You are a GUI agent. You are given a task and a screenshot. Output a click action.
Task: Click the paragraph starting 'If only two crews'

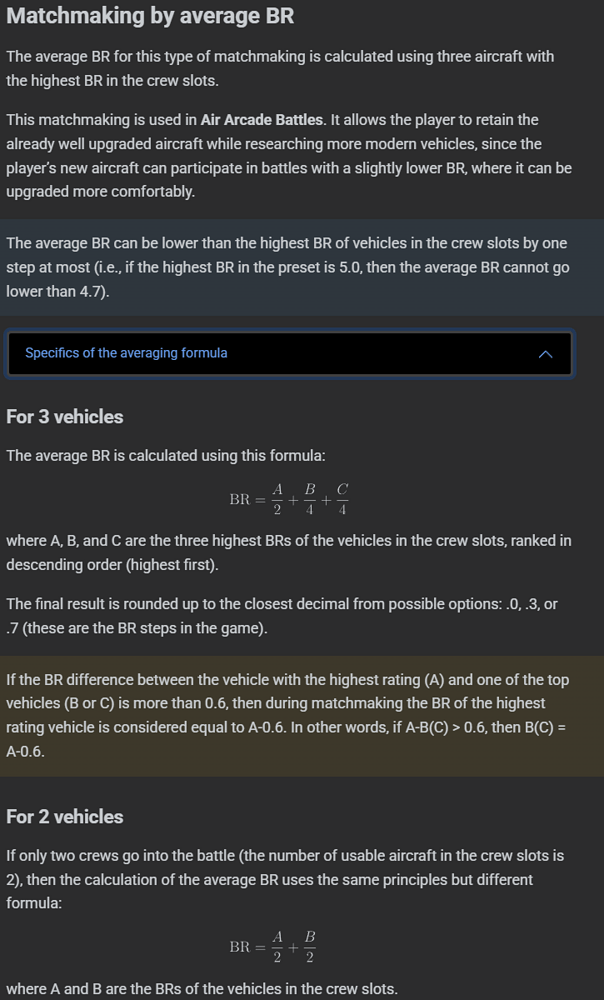[284, 879]
